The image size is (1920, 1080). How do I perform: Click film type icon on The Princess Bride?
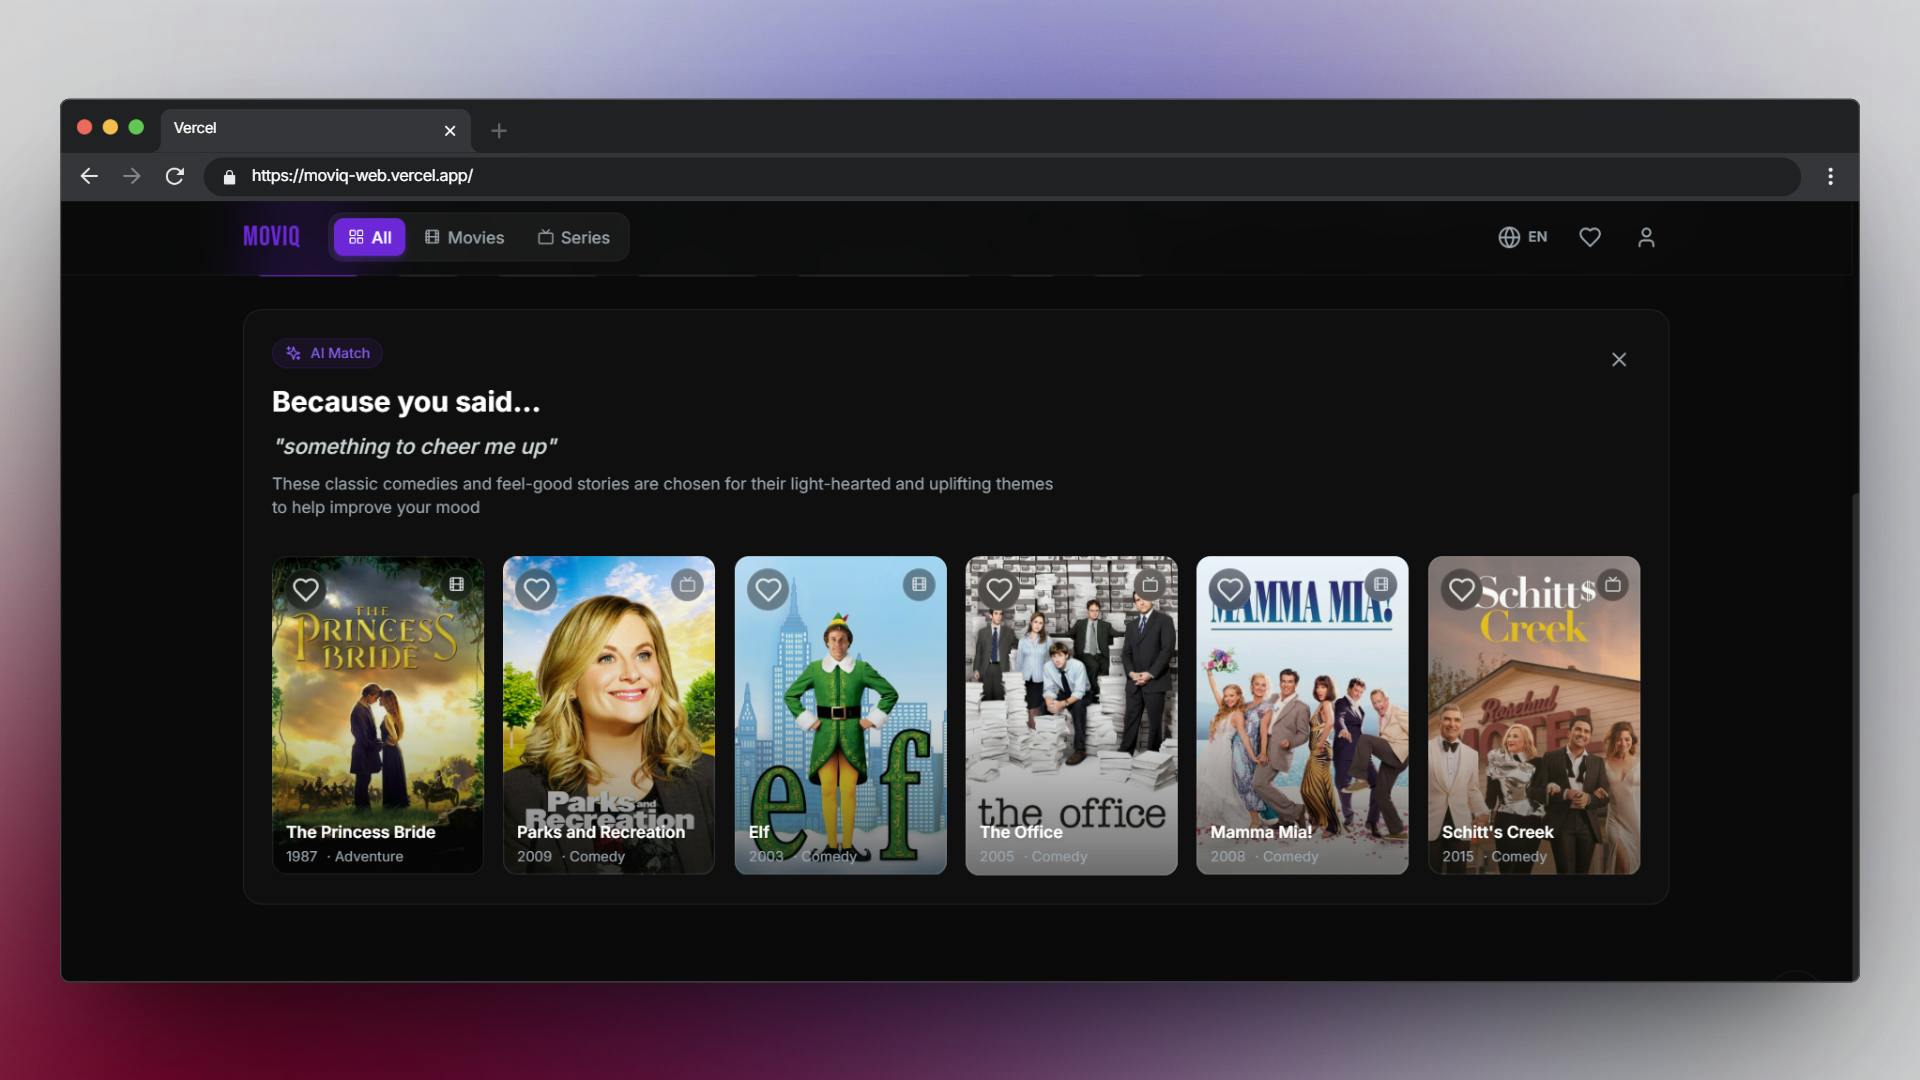point(457,584)
